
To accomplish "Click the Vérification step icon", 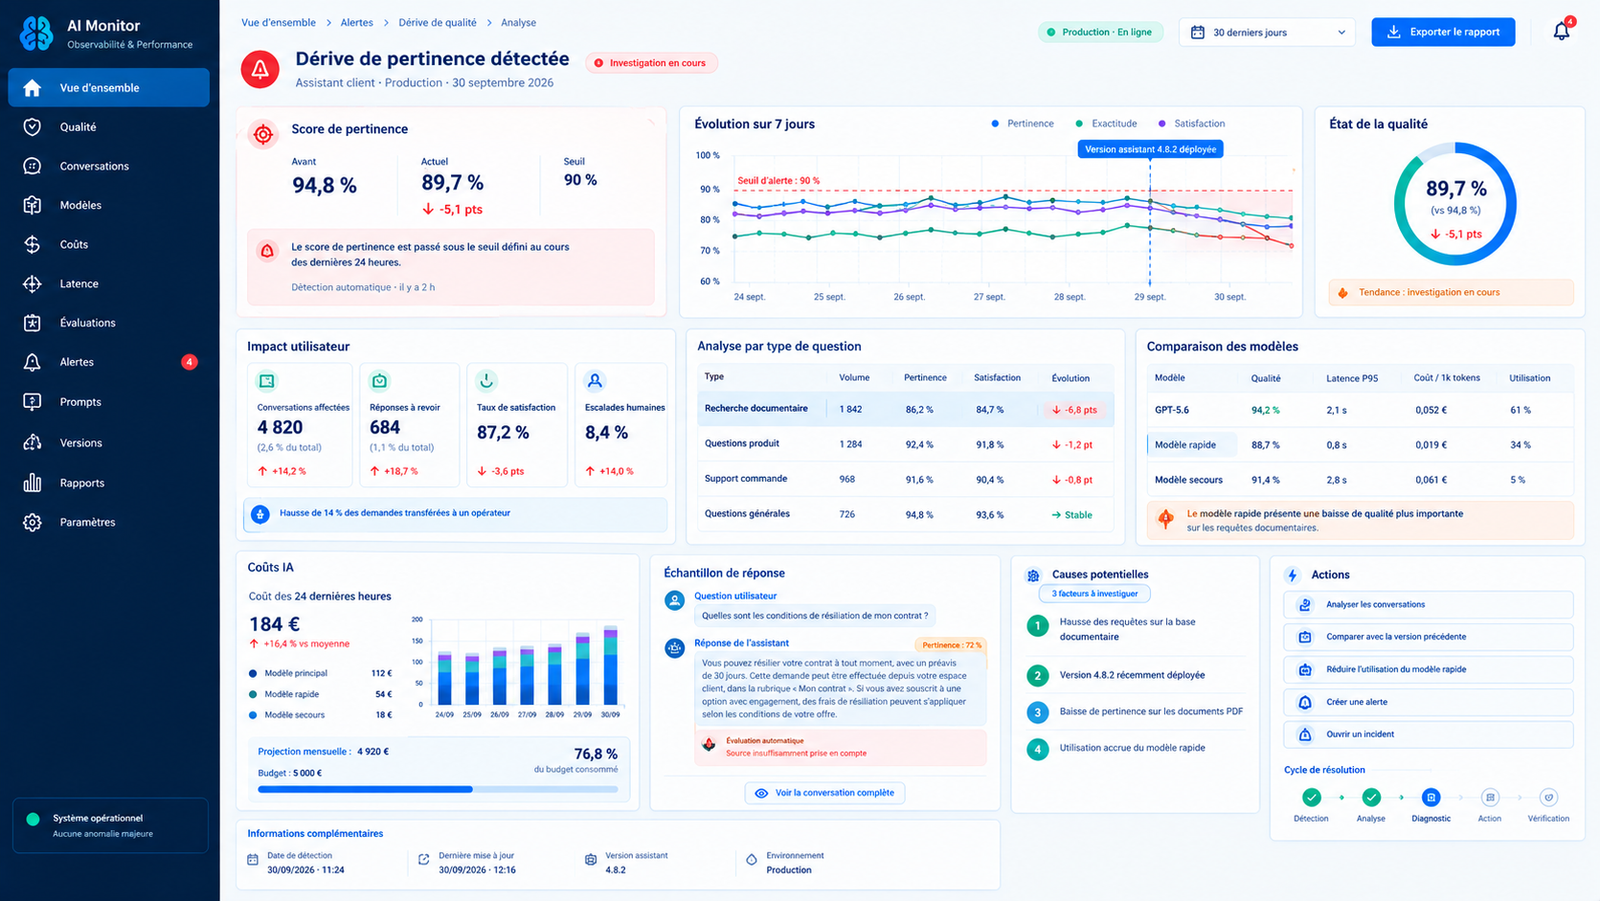I will (x=1549, y=797).
